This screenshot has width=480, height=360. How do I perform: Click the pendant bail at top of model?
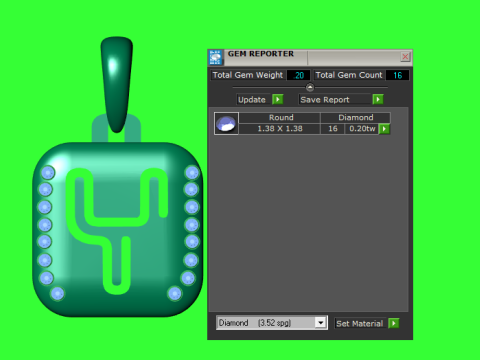coord(117,84)
